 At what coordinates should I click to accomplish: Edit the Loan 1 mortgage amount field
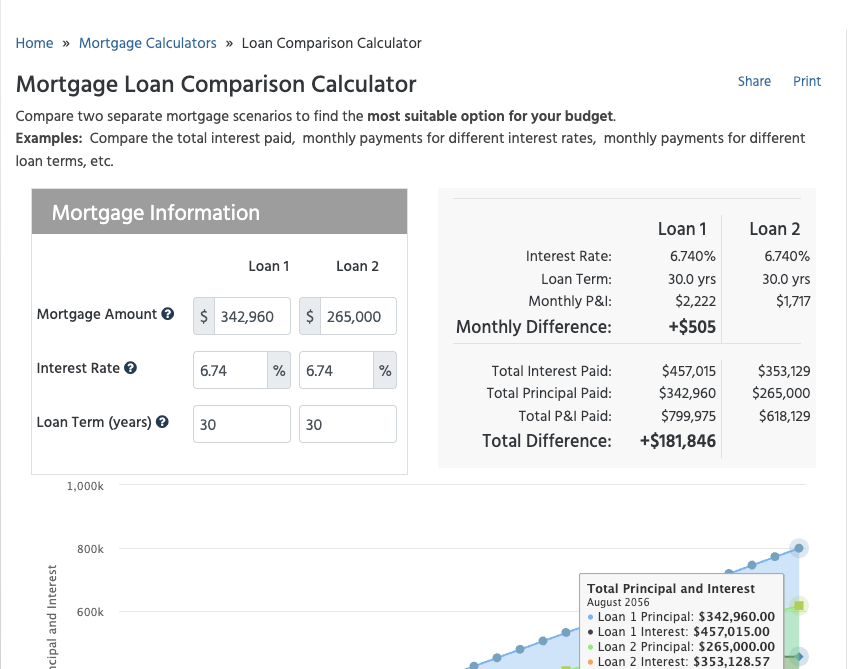click(252, 316)
